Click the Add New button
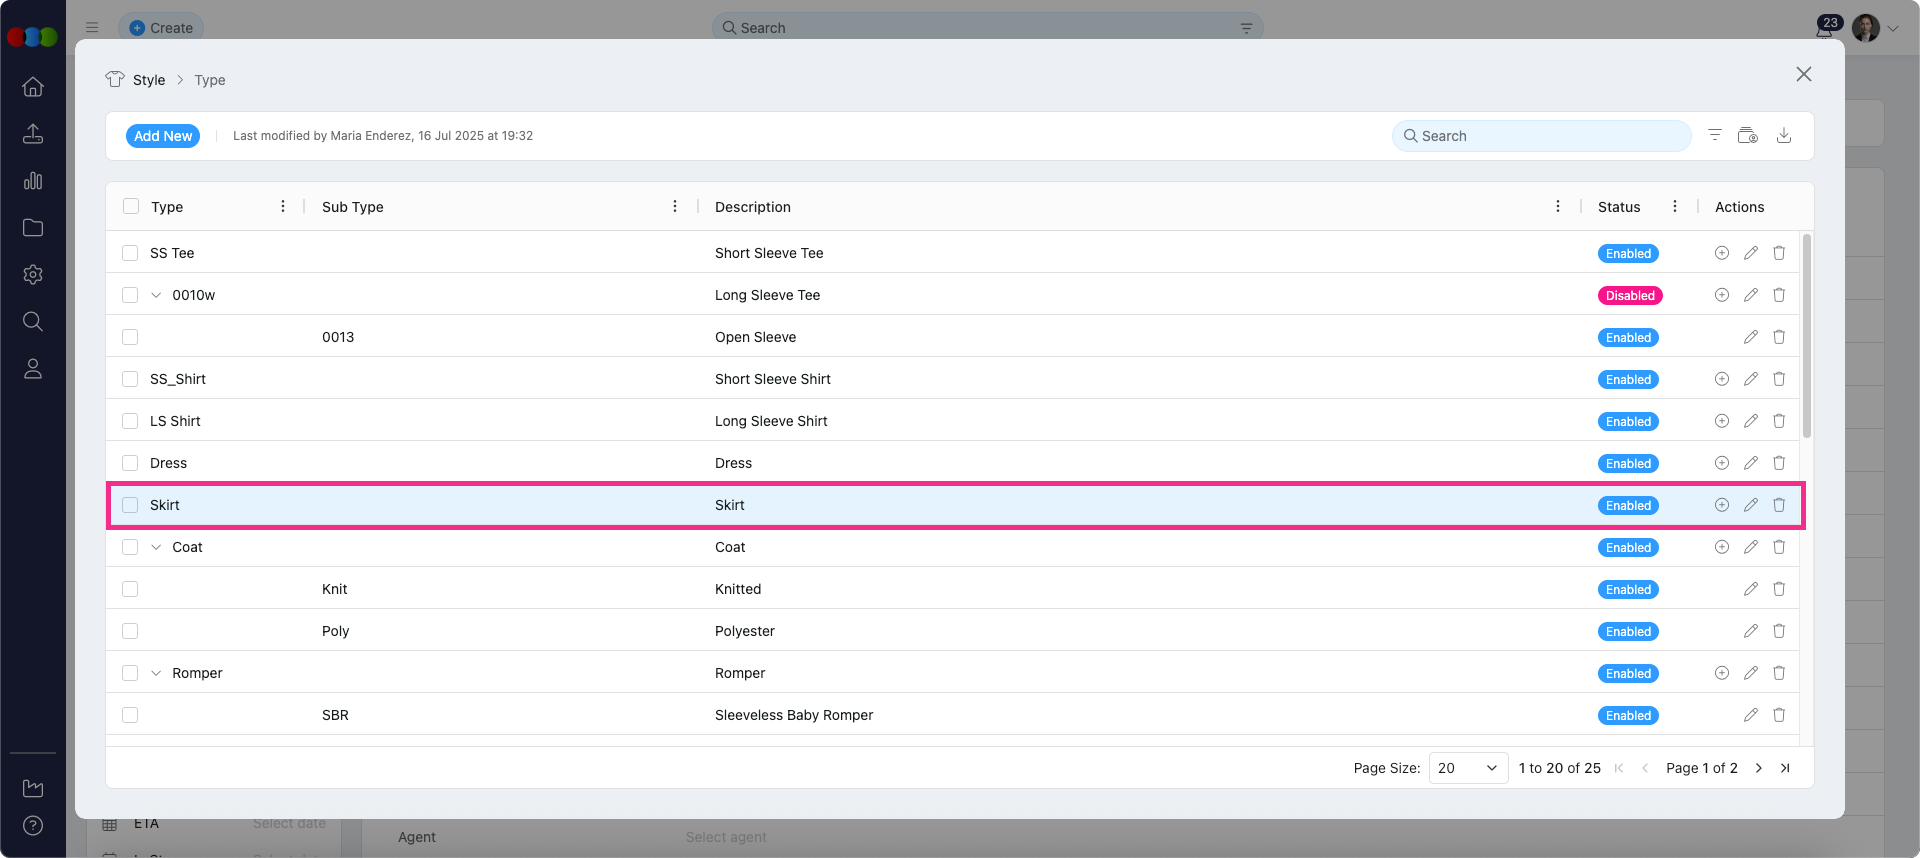The width and height of the screenshot is (1920, 858). pyautogui.click(x=163, y=136)
